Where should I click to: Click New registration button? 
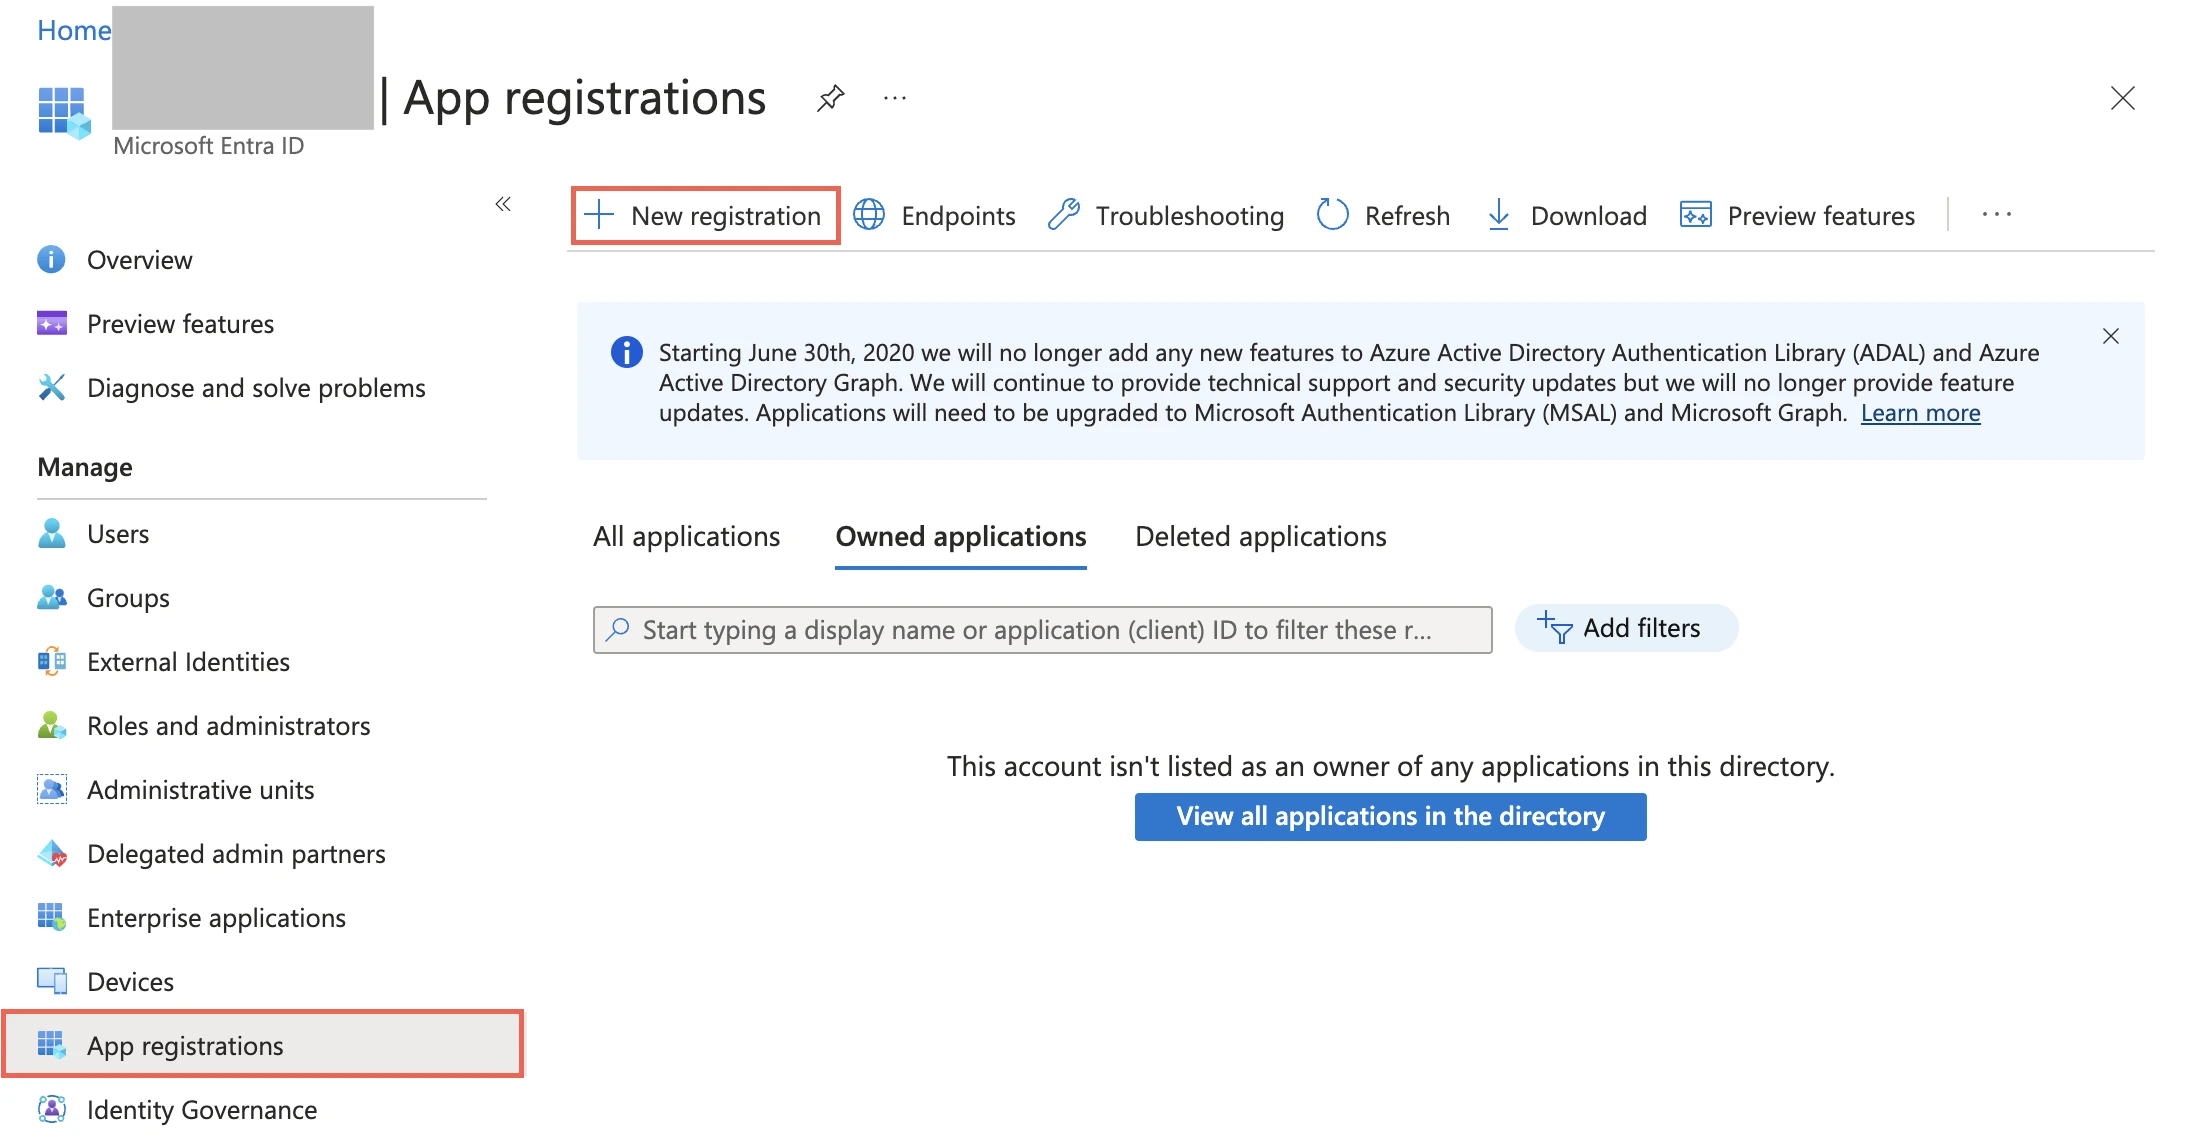pos(705,215)
